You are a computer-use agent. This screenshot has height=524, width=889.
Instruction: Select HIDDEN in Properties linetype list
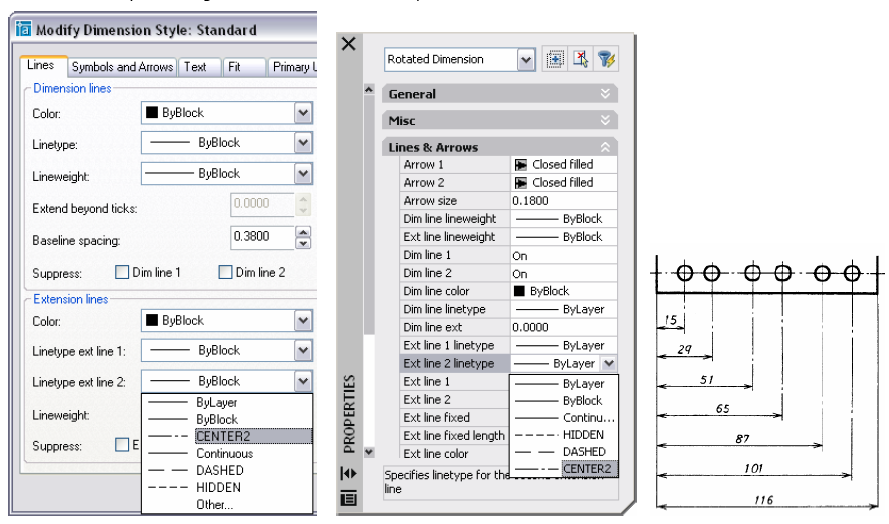pyautogui.click(x=564, y=435)
